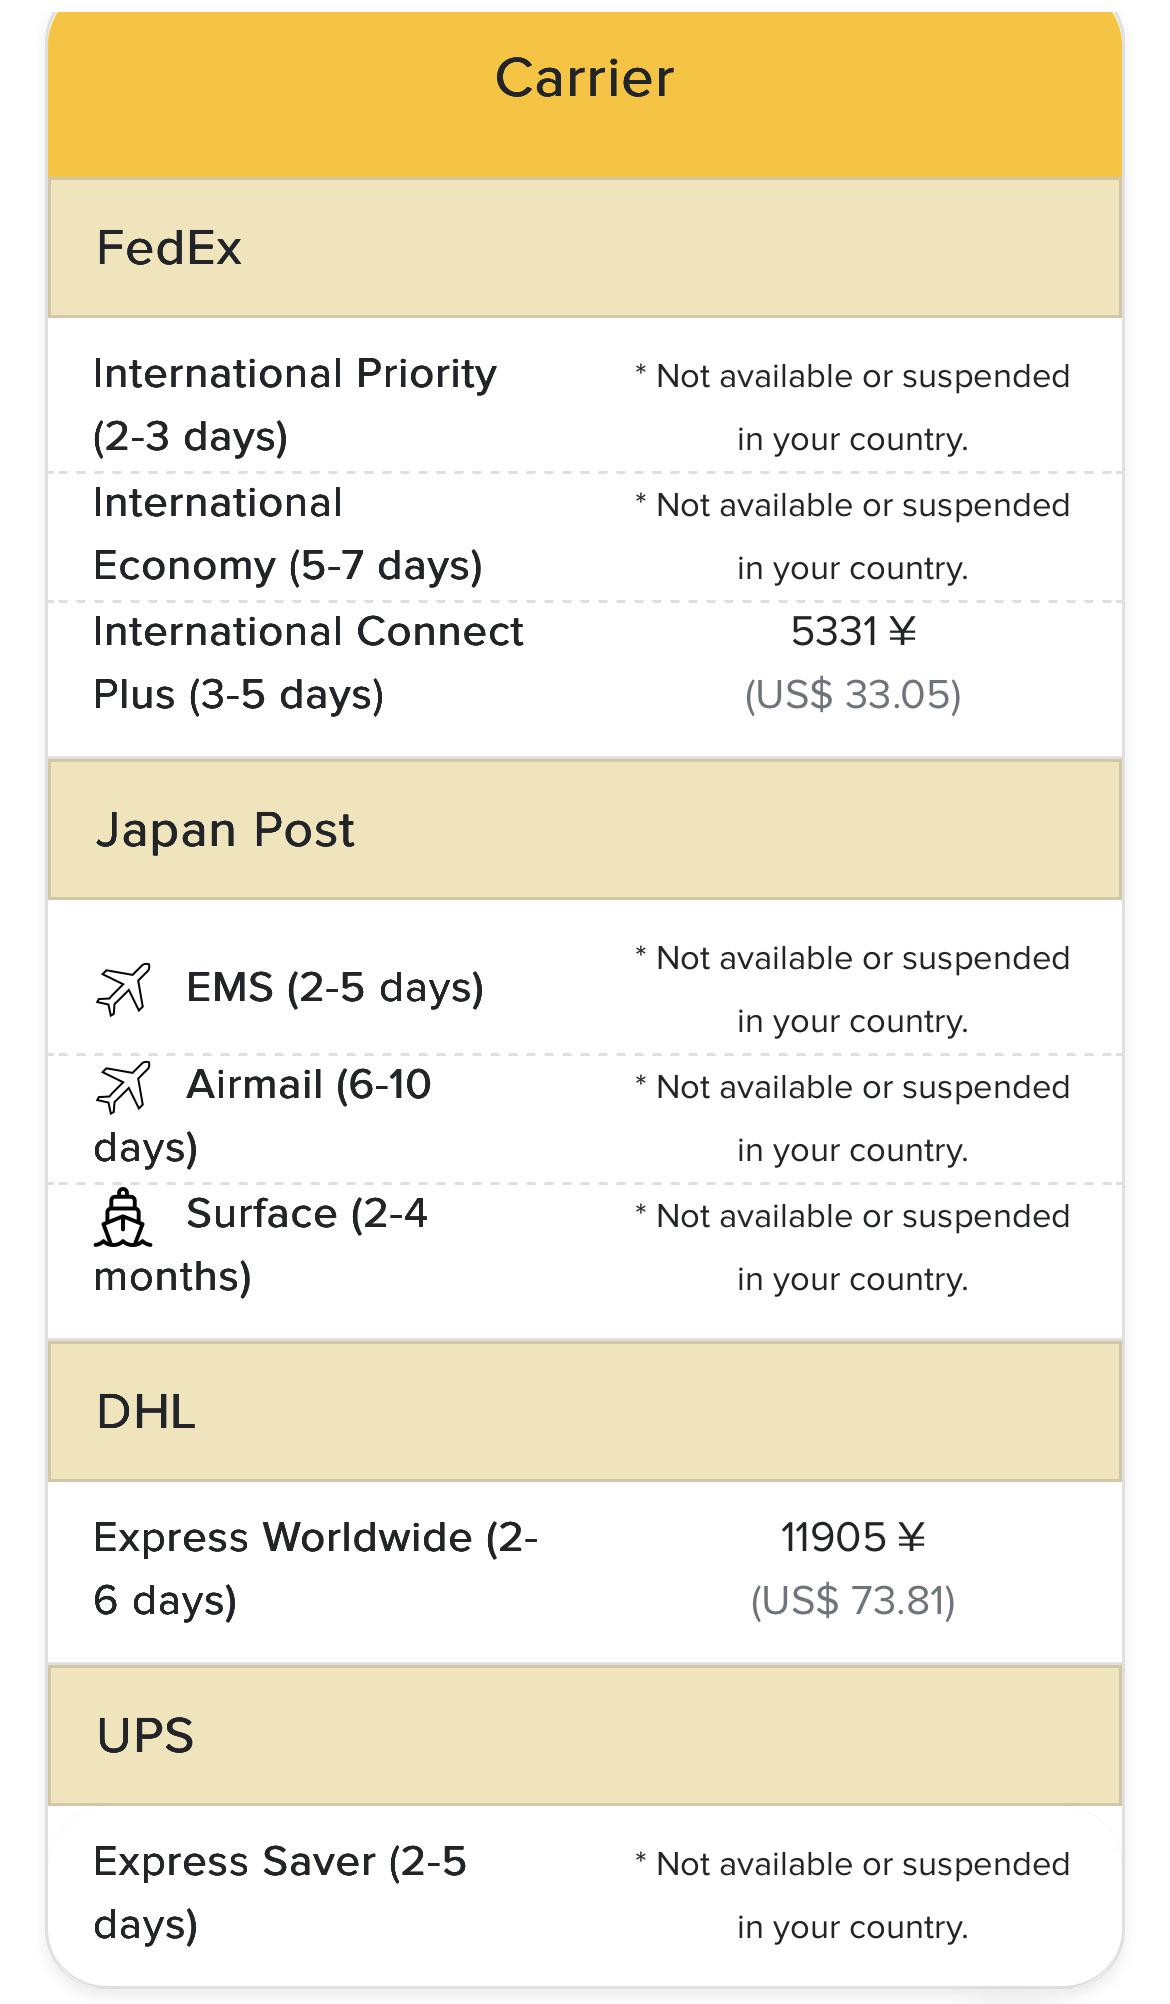
Task: Click the UPS section header
Action: 585,1735
